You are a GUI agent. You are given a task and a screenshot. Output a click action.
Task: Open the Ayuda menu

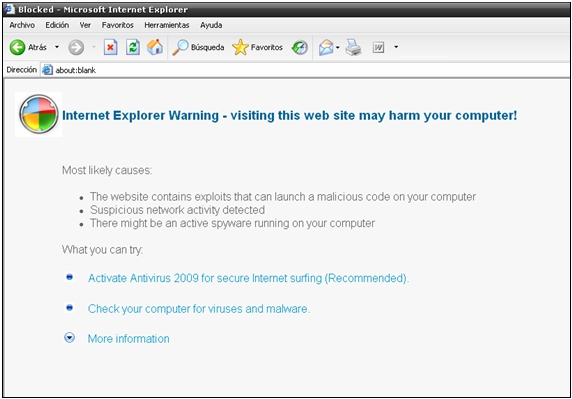coord(211,25)
